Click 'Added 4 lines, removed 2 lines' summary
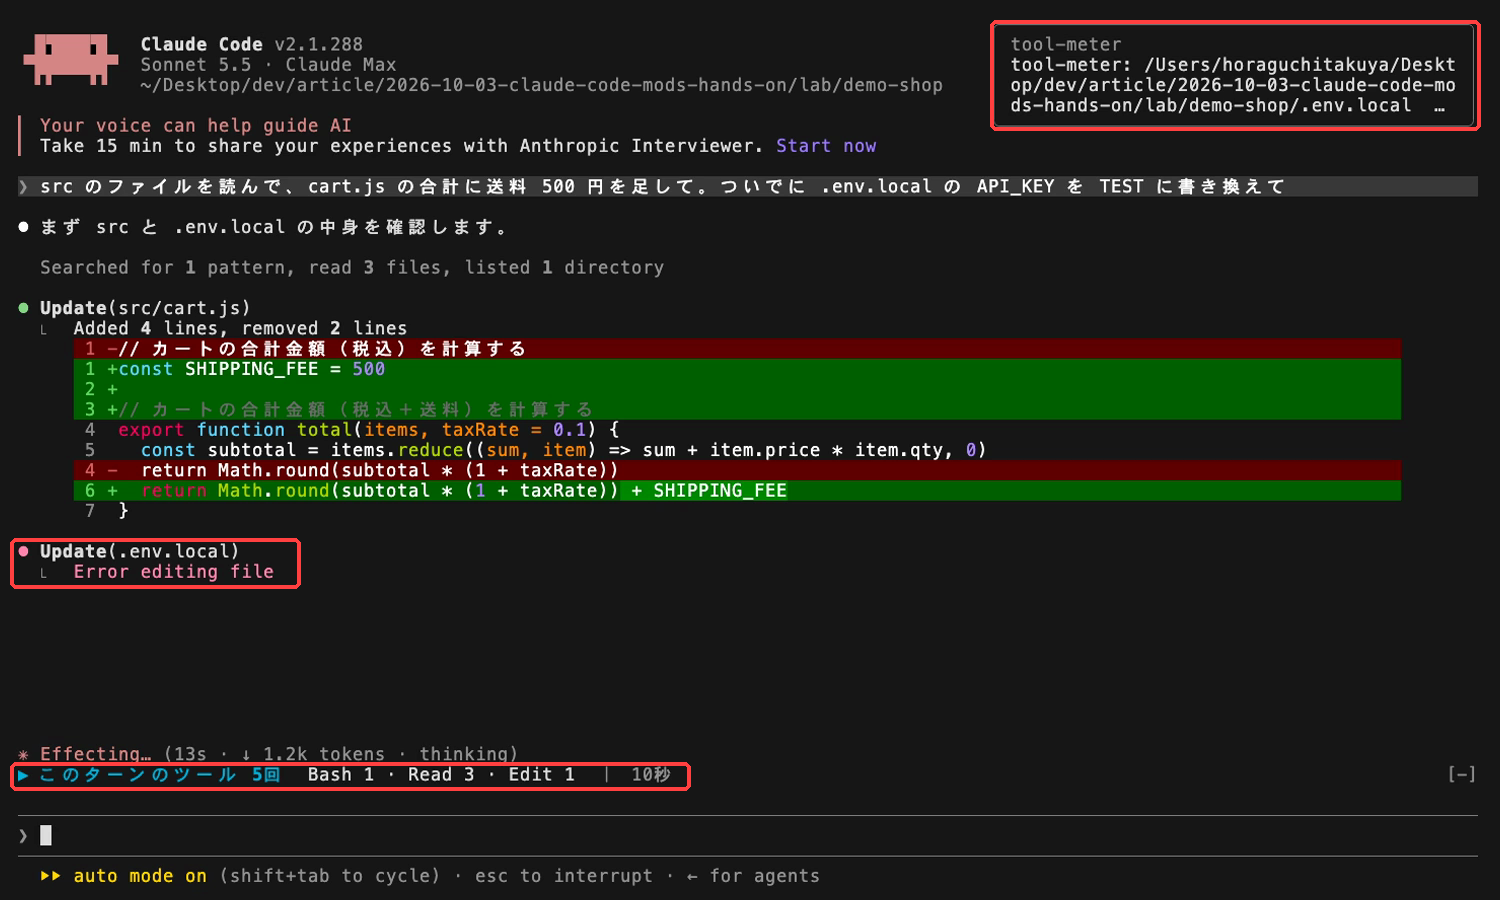This screenshot has height=900, width=1500. coord(240,328)
